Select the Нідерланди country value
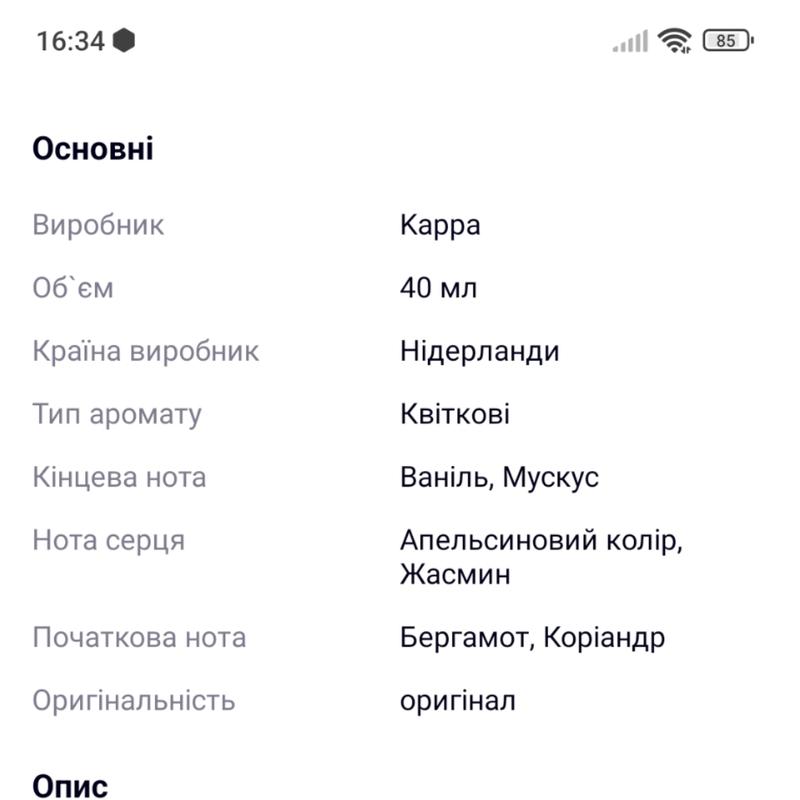Viewport: 800px width, 800px height. 479,351
